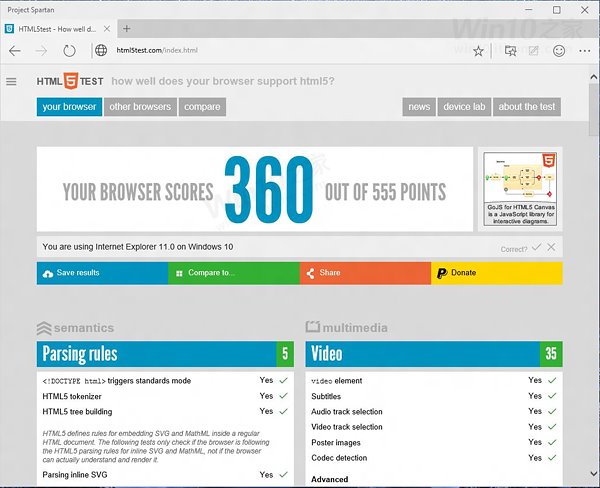600x488 pixels.
Task: Click 'Poster images' row
Action: pyautogui.click(x=434, y=442)
